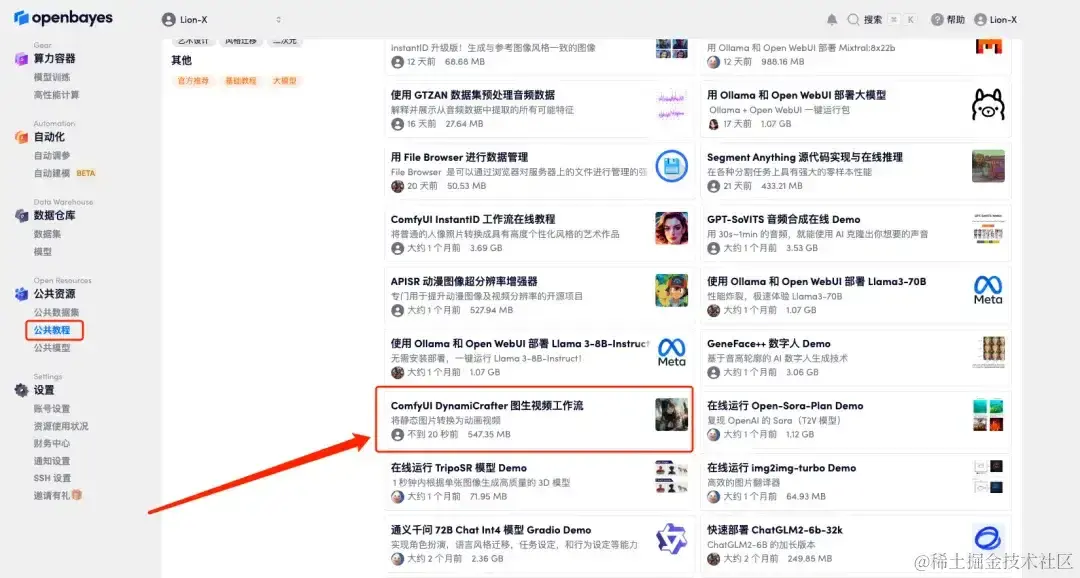
Task: Click the ComfyUI InstantID portrait thumbnail
Action: tap(672, 228)
